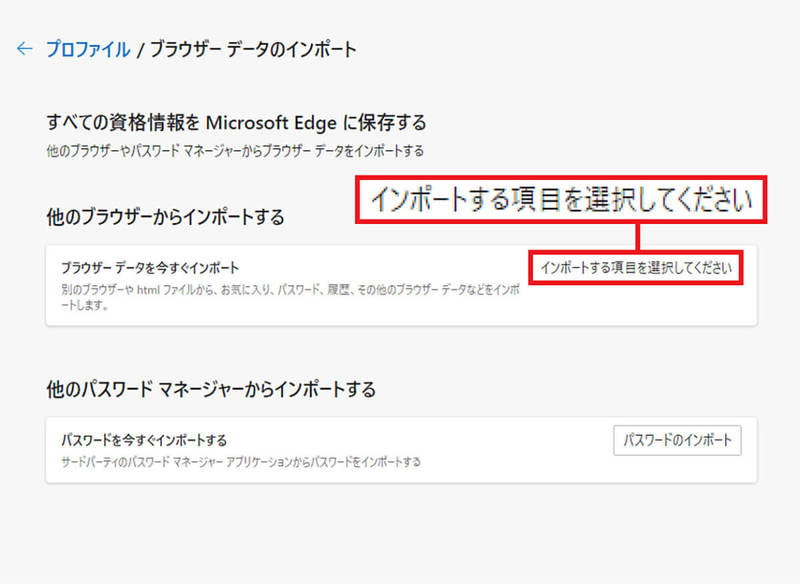Screen dimensions: 800x584
Task: Click the back arrow icon
Action: [24, 48]
